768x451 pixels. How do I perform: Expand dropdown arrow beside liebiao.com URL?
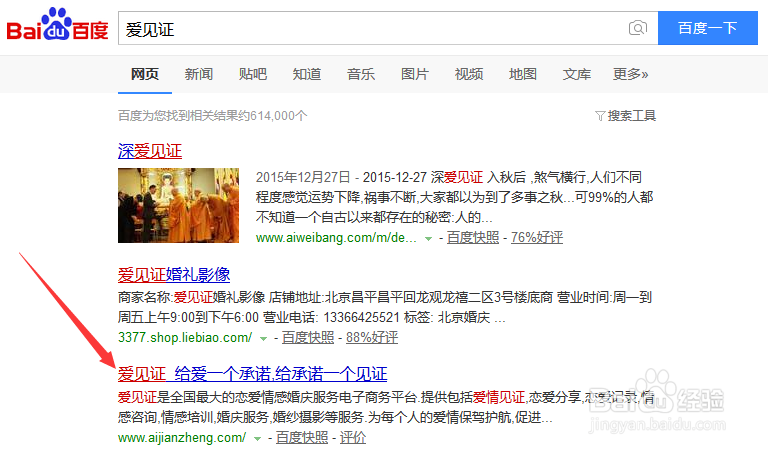click(264, 339)
